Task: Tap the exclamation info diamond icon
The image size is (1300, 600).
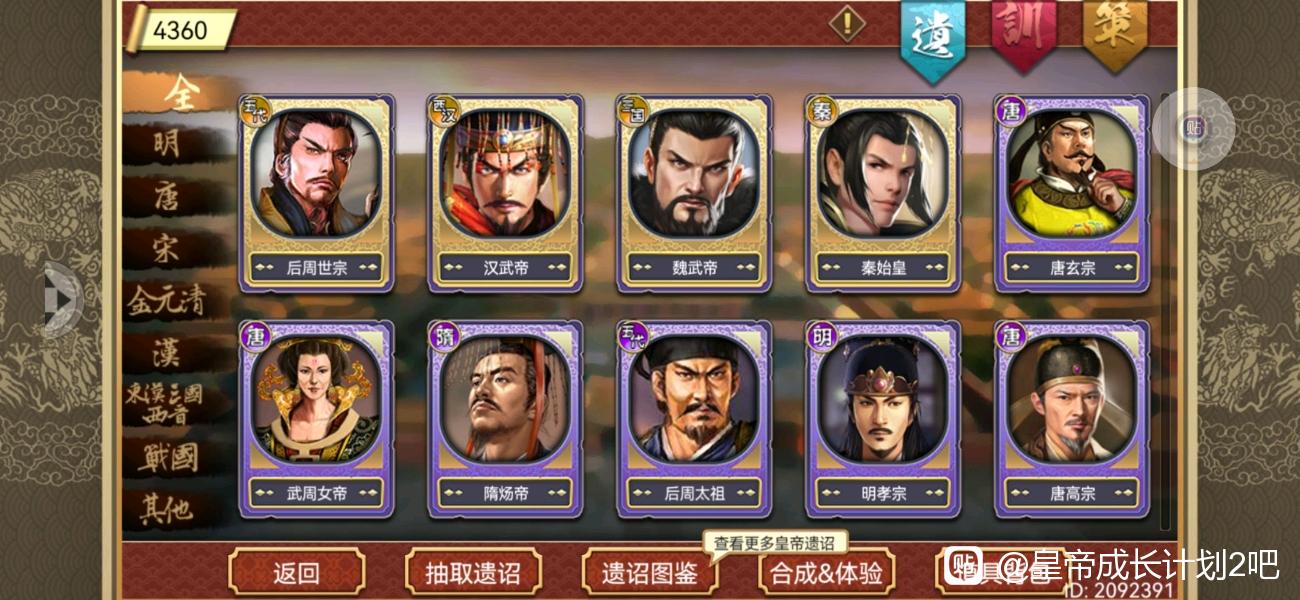Action: [x=847, y=24]
